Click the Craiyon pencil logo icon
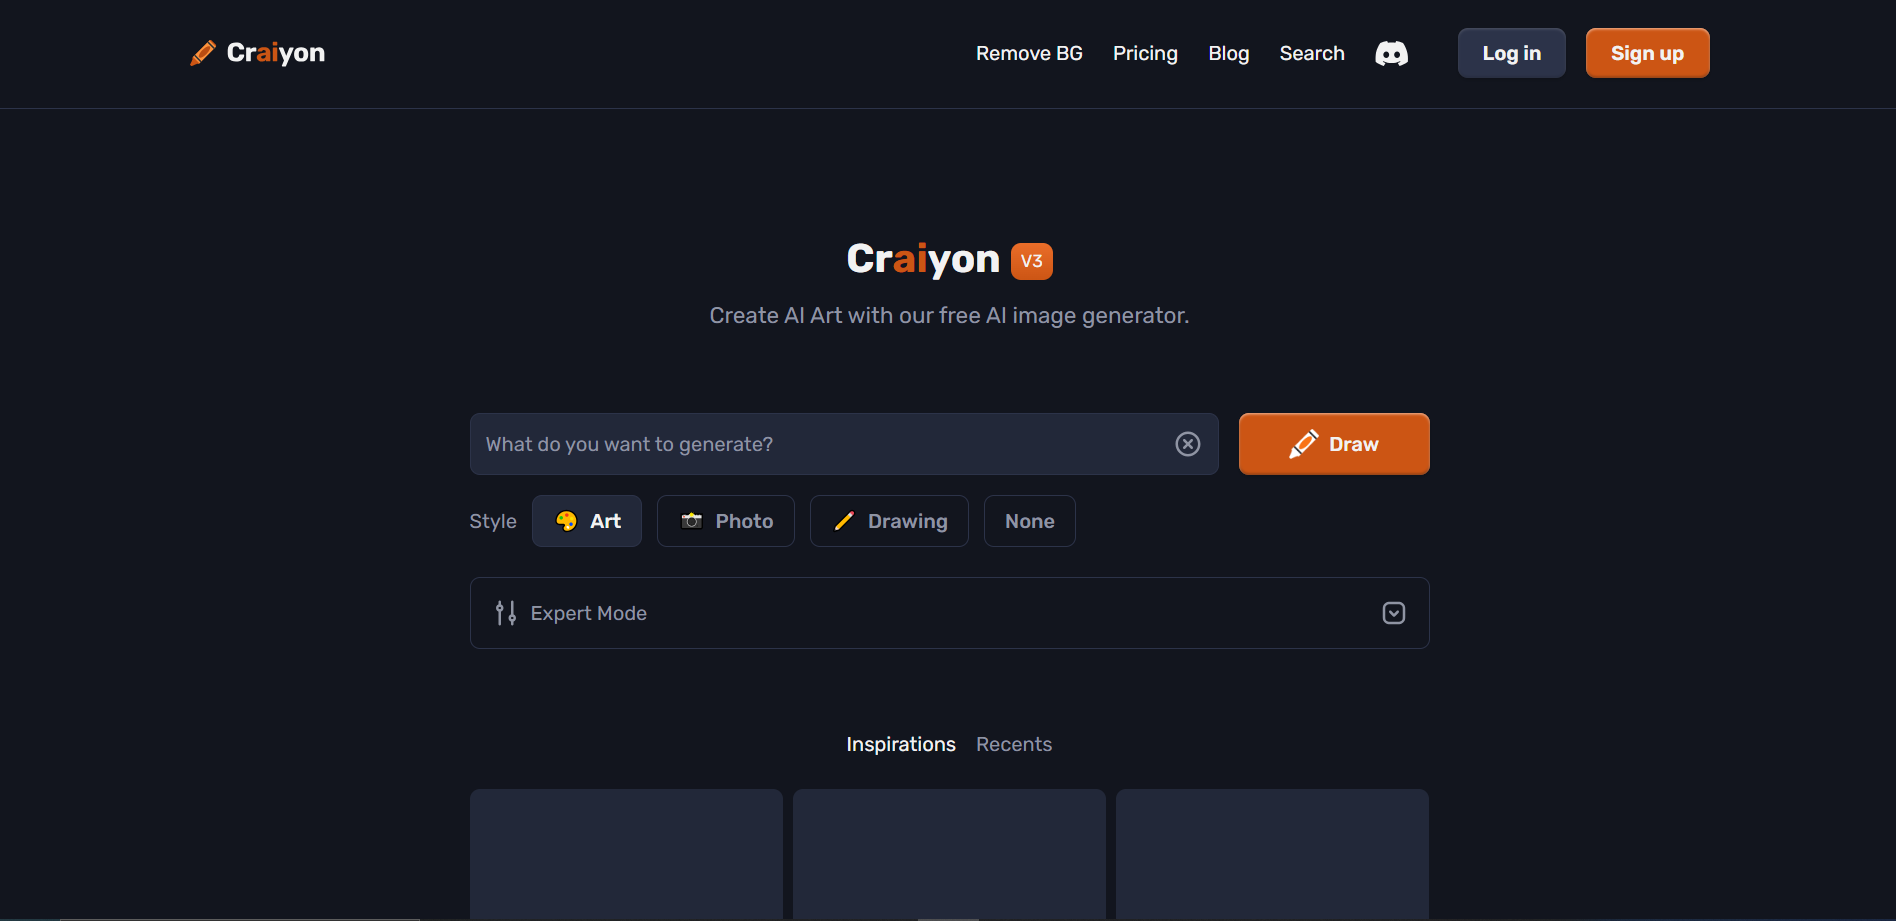Screen dimensions: 1896x921 tap(203, 52)
